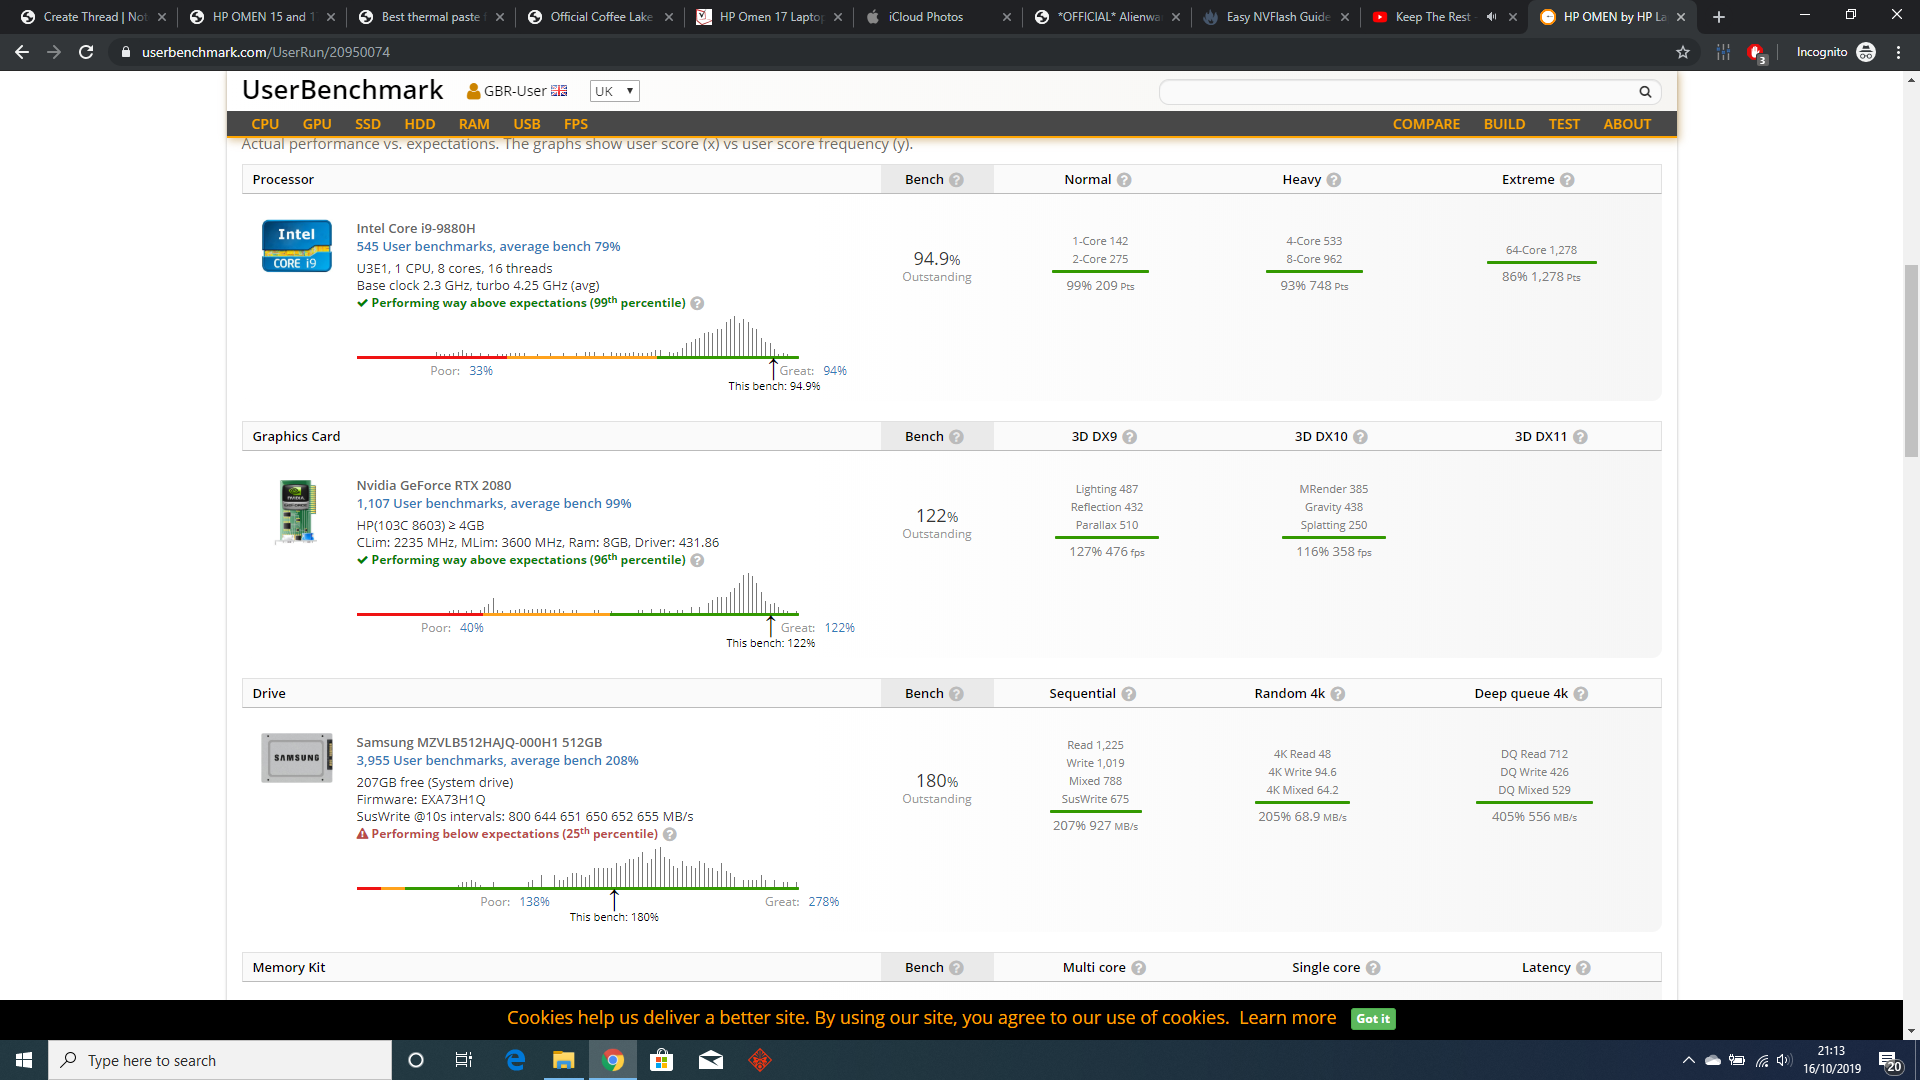The height and width of the screenshot is (1080, 1920).
Task: Click the UserBenchmark site title
Action: pyautogui.click(x=342, y=90)
